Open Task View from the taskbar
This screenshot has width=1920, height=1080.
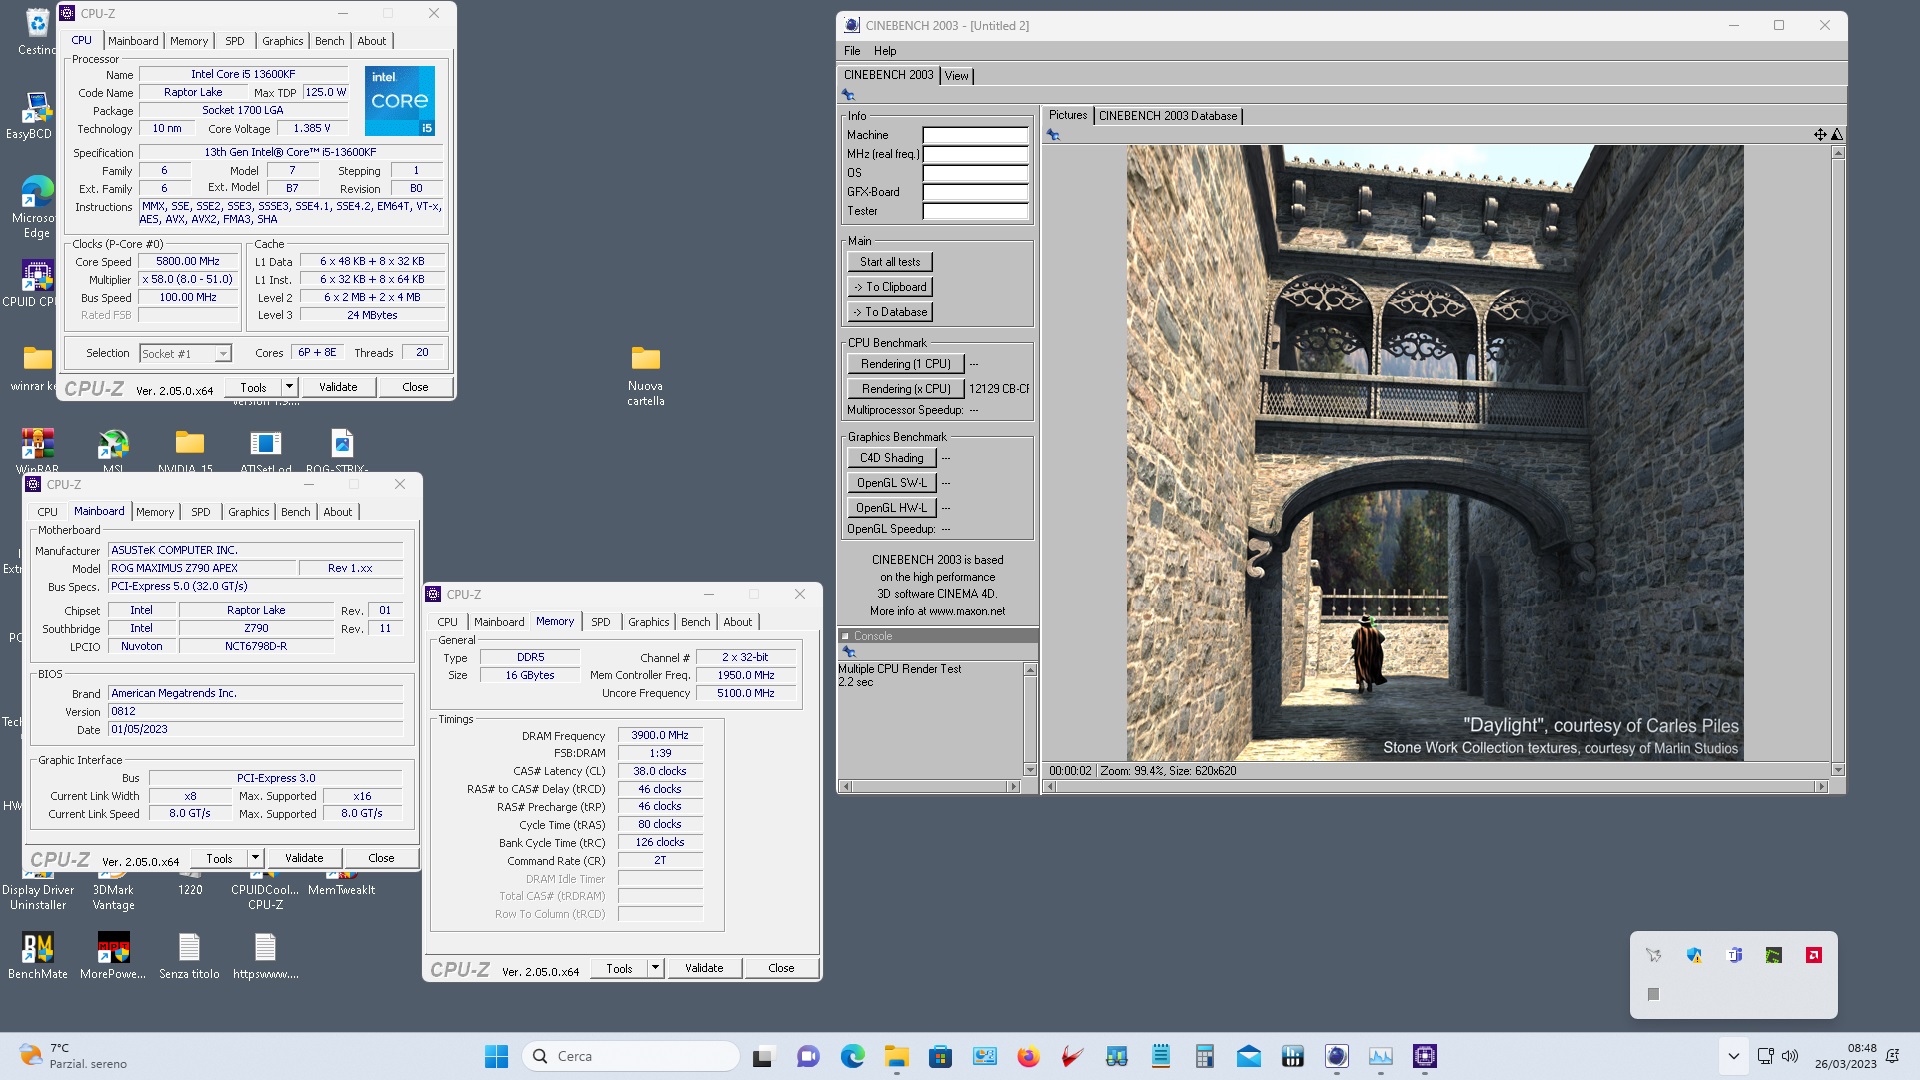tap(764, 1056)
